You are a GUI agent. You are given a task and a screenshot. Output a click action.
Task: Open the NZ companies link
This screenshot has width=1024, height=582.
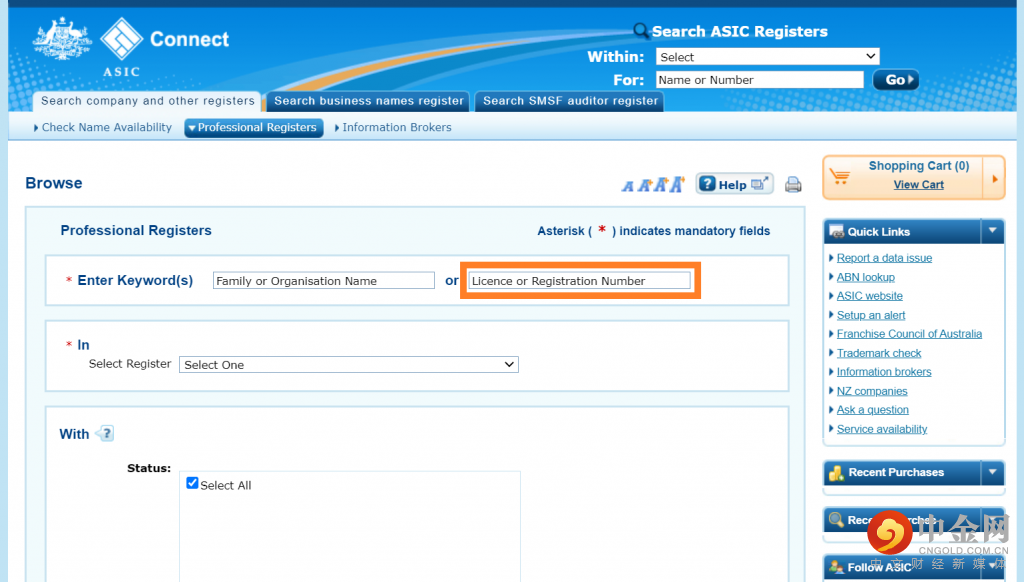pyautogui.click(x=872, y=391)
